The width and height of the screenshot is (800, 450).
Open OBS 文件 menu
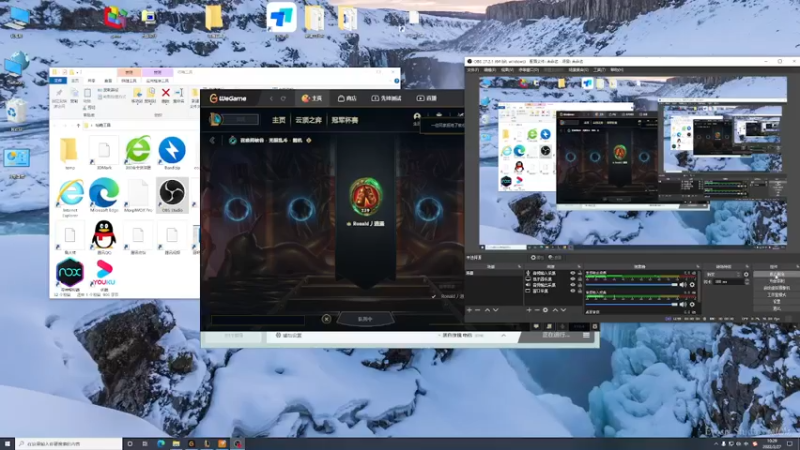[x=473, y=70]
